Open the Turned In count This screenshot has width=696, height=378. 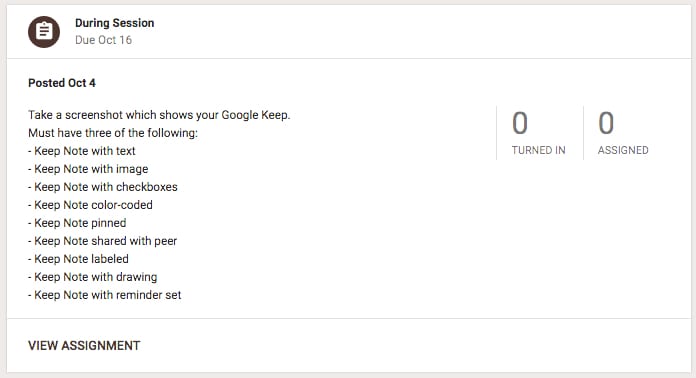click(x=520, y=123)
